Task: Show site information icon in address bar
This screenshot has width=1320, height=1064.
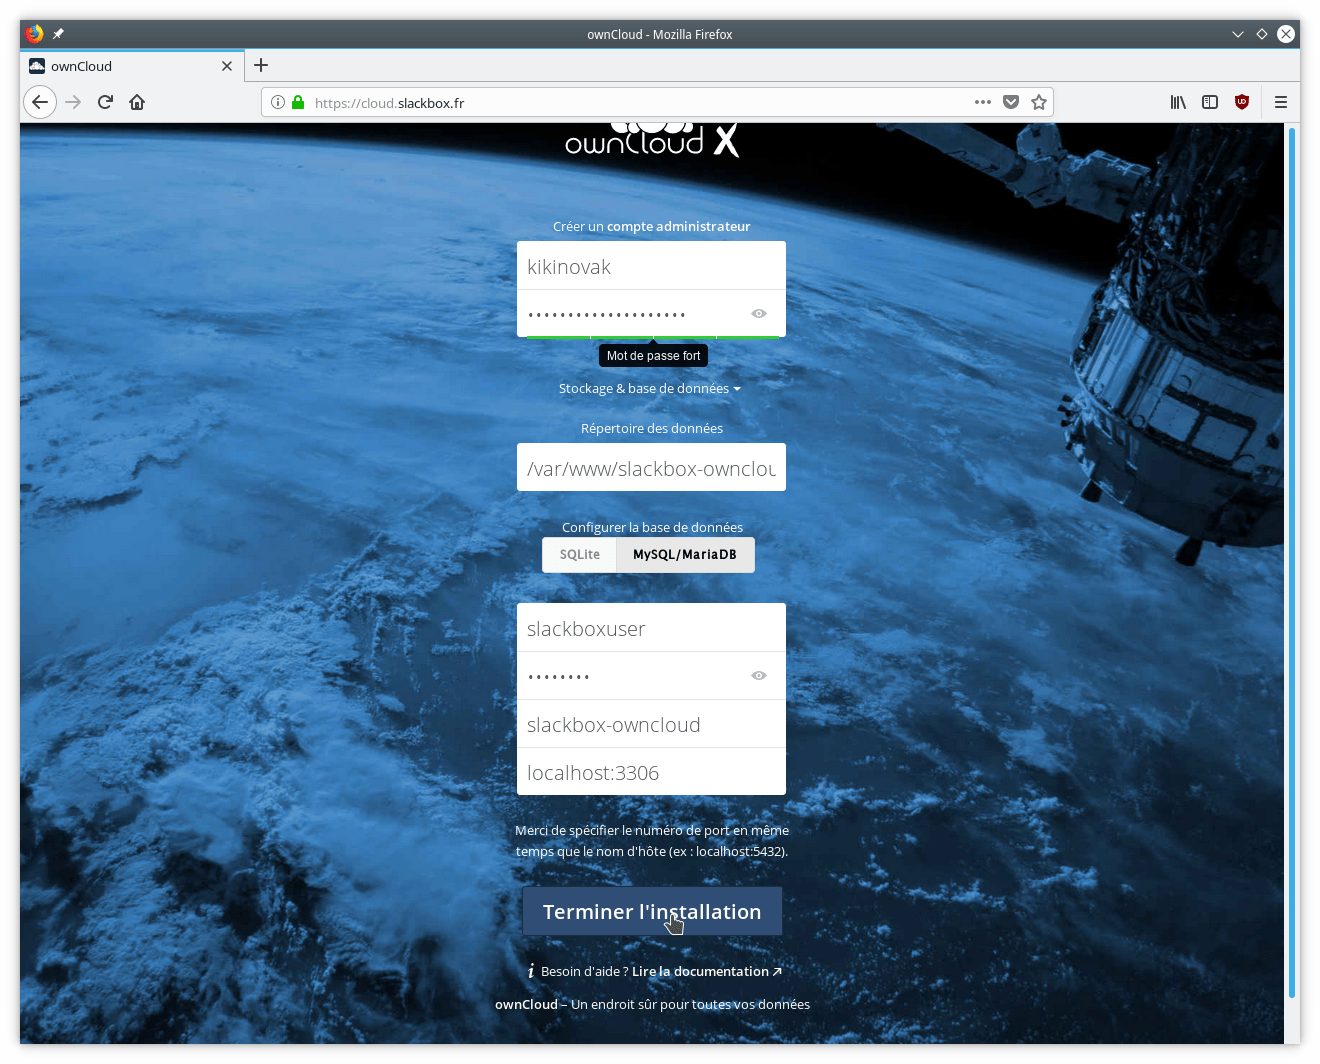Action: click(278, 102)
